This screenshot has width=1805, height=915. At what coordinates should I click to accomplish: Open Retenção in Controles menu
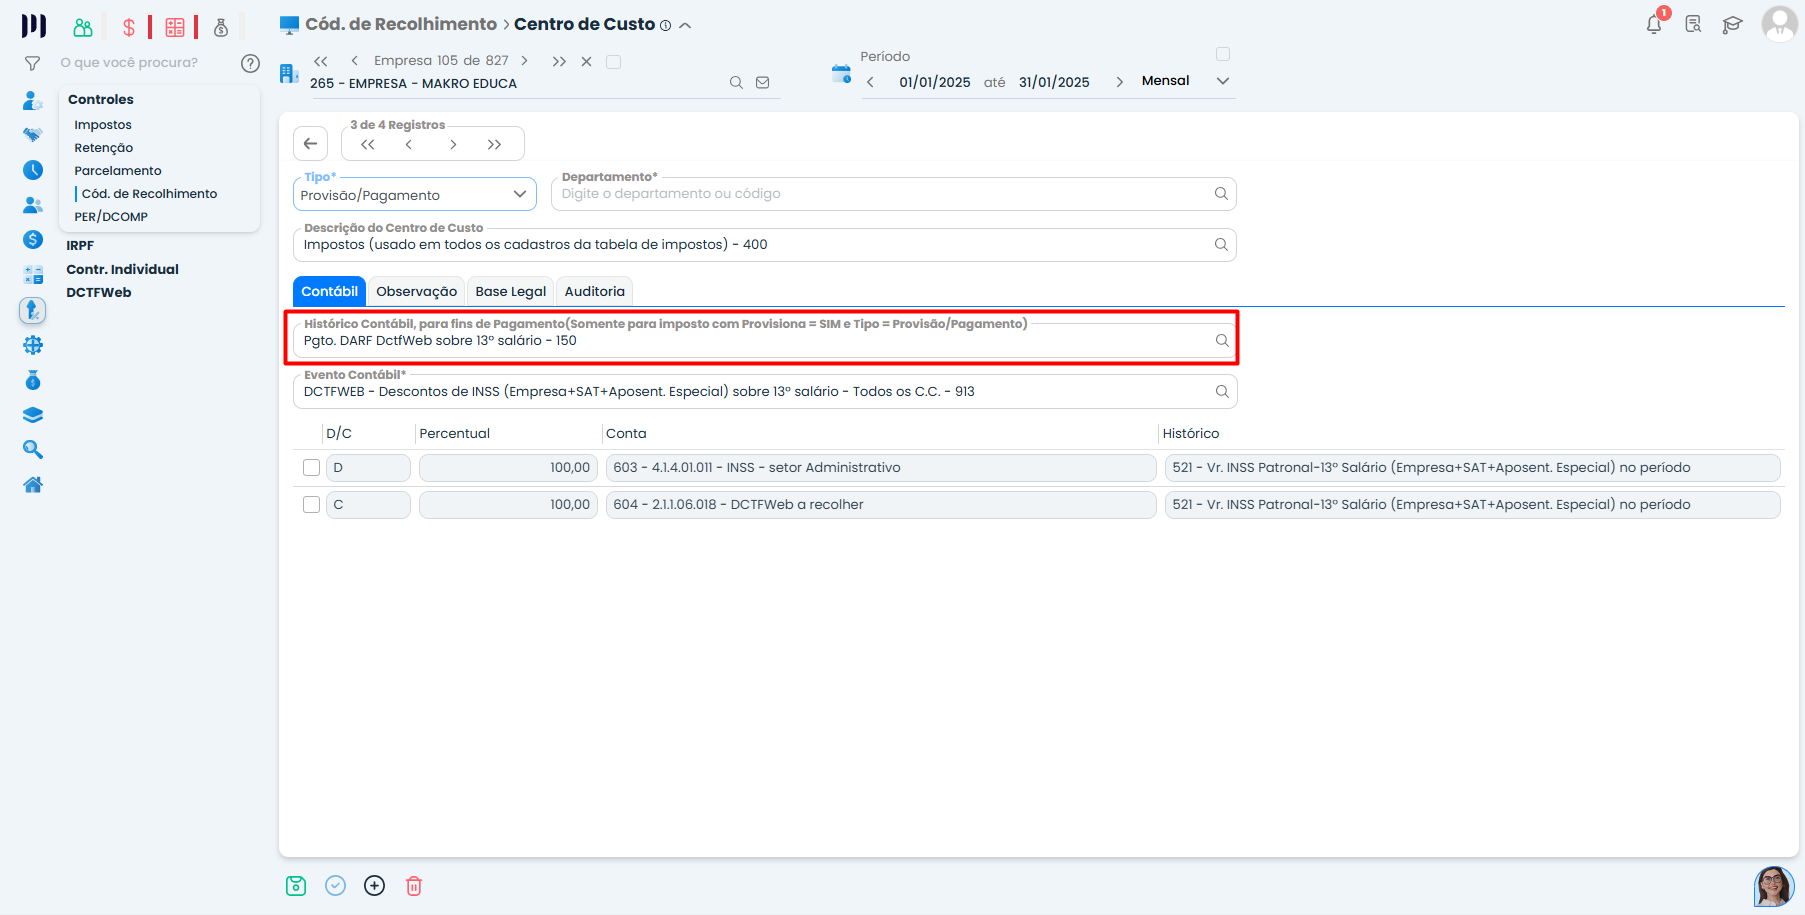103,148
